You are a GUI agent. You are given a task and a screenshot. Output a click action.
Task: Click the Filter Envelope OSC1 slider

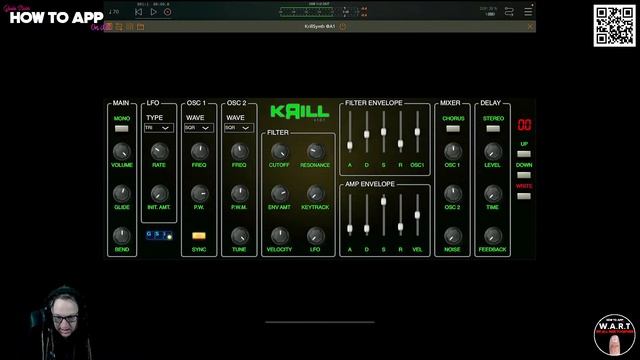tap(417, 132)
